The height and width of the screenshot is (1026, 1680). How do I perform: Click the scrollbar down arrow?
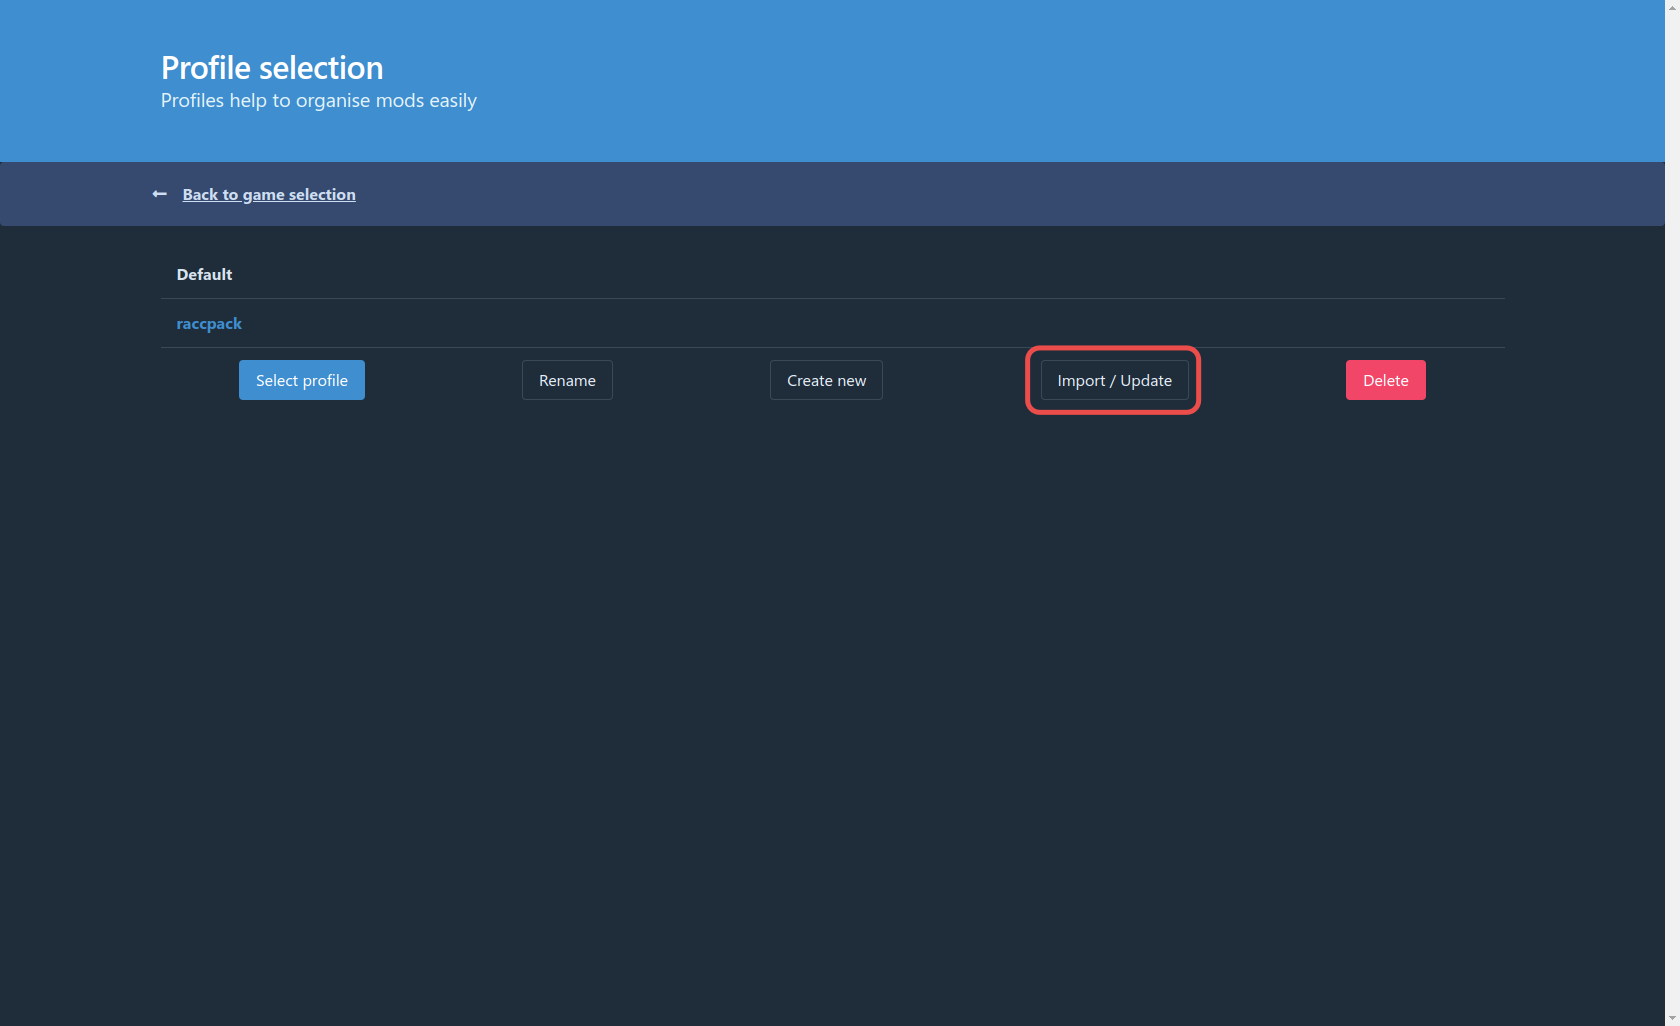coord(1672,1018)
